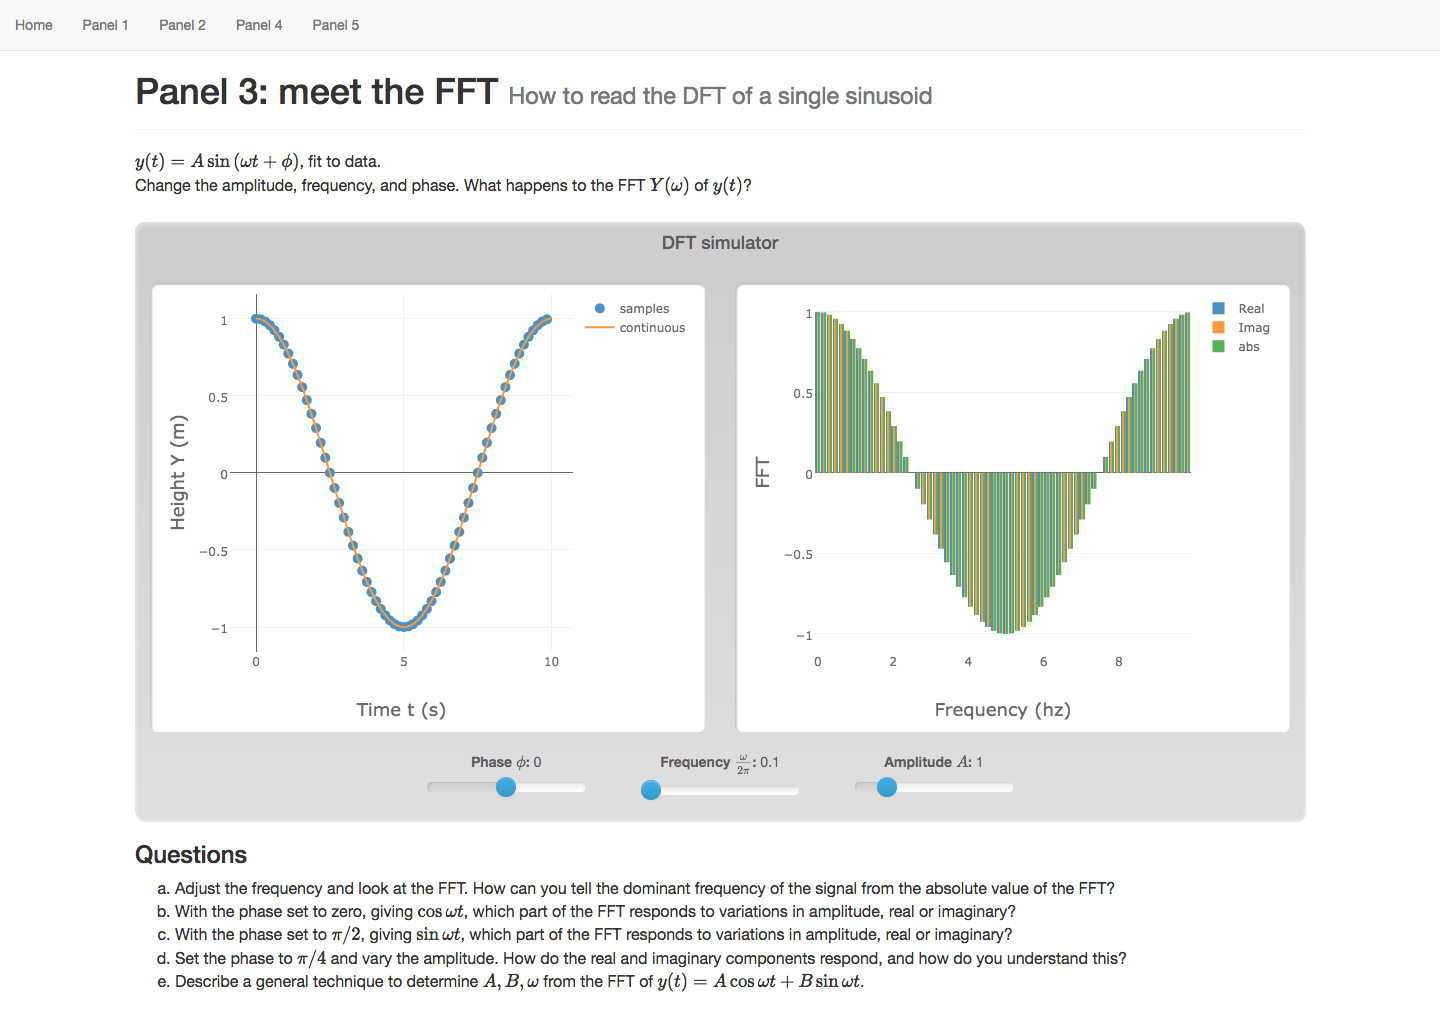The height and width of the screenshot is (1034, 1440).
Task: Hide the Imag trace via legend label
Action: (1253, 328)
